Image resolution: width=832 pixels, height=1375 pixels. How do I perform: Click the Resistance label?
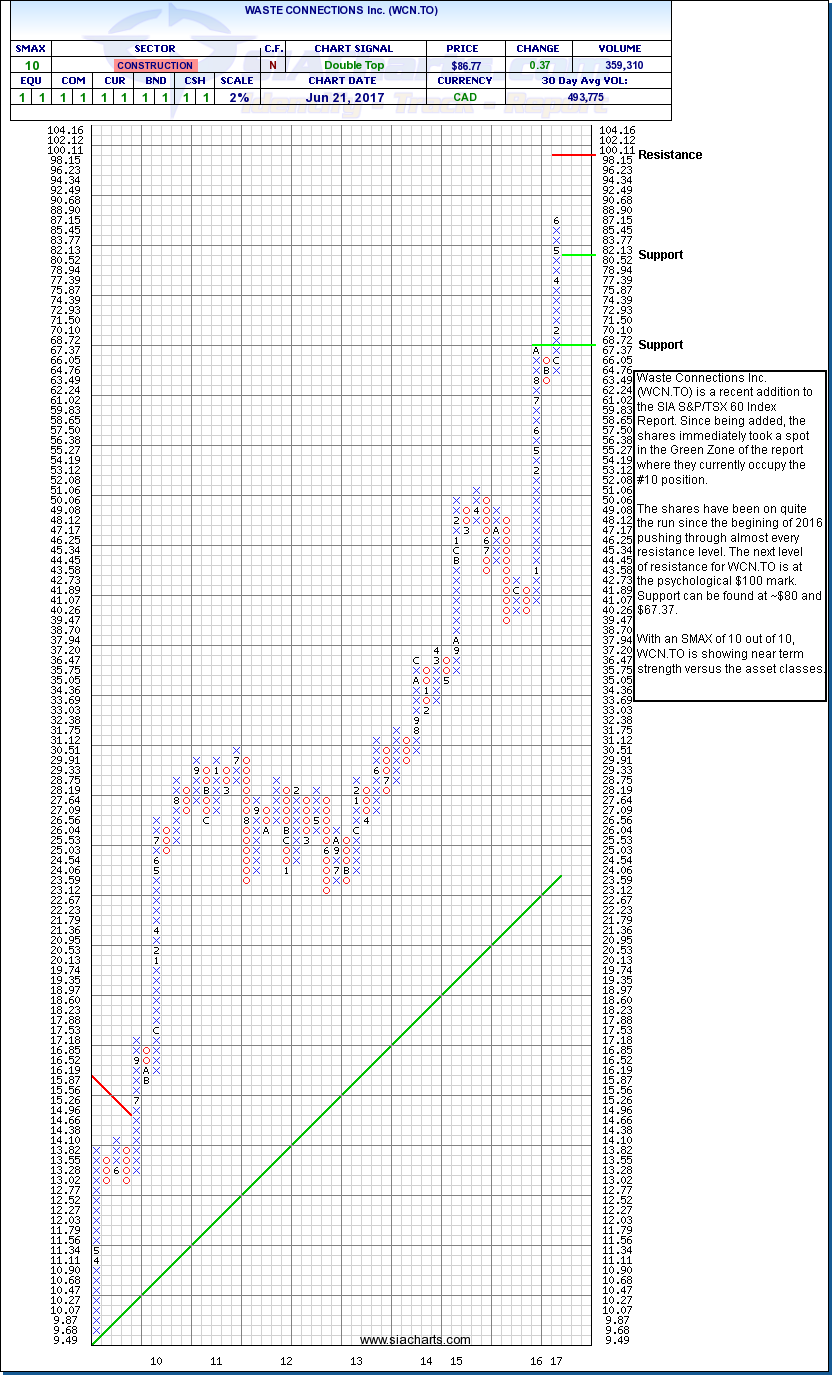pos(670,155)
